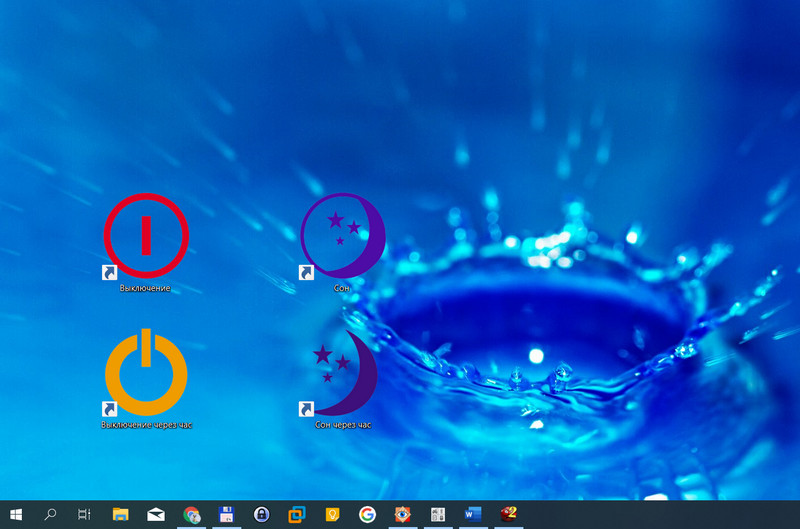Switch to Chrome in taskbar
The height and width of the screenshot is (529, 800).
tap(191, 515)
